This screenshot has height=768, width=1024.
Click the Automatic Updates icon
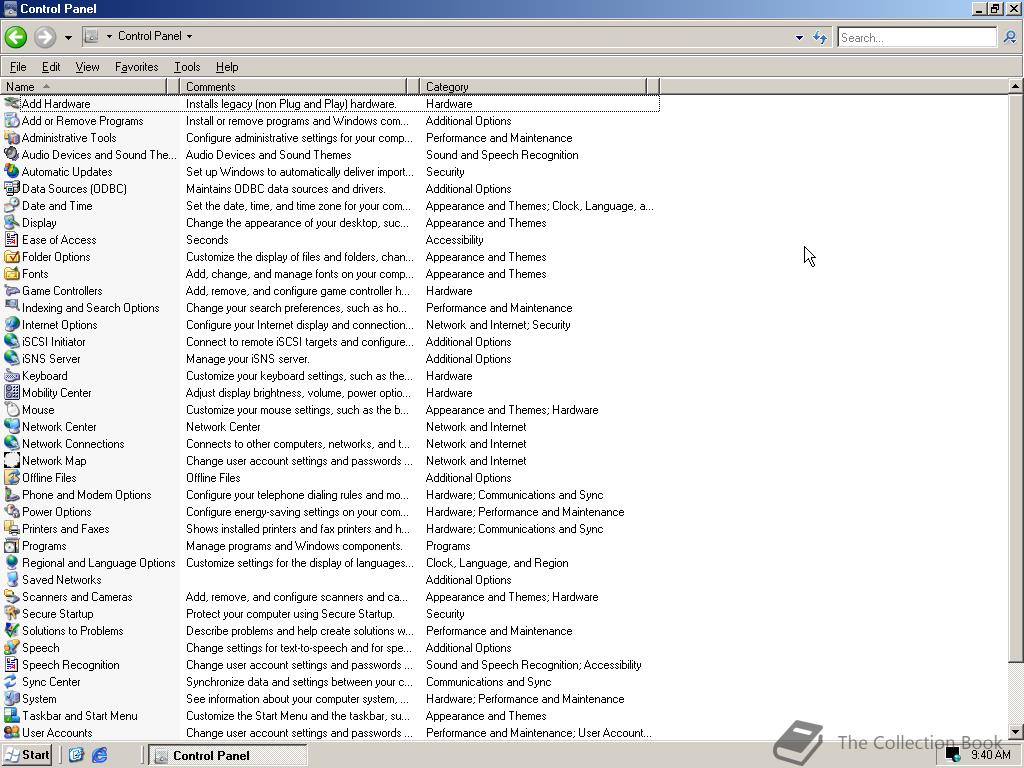pos(12,171)
